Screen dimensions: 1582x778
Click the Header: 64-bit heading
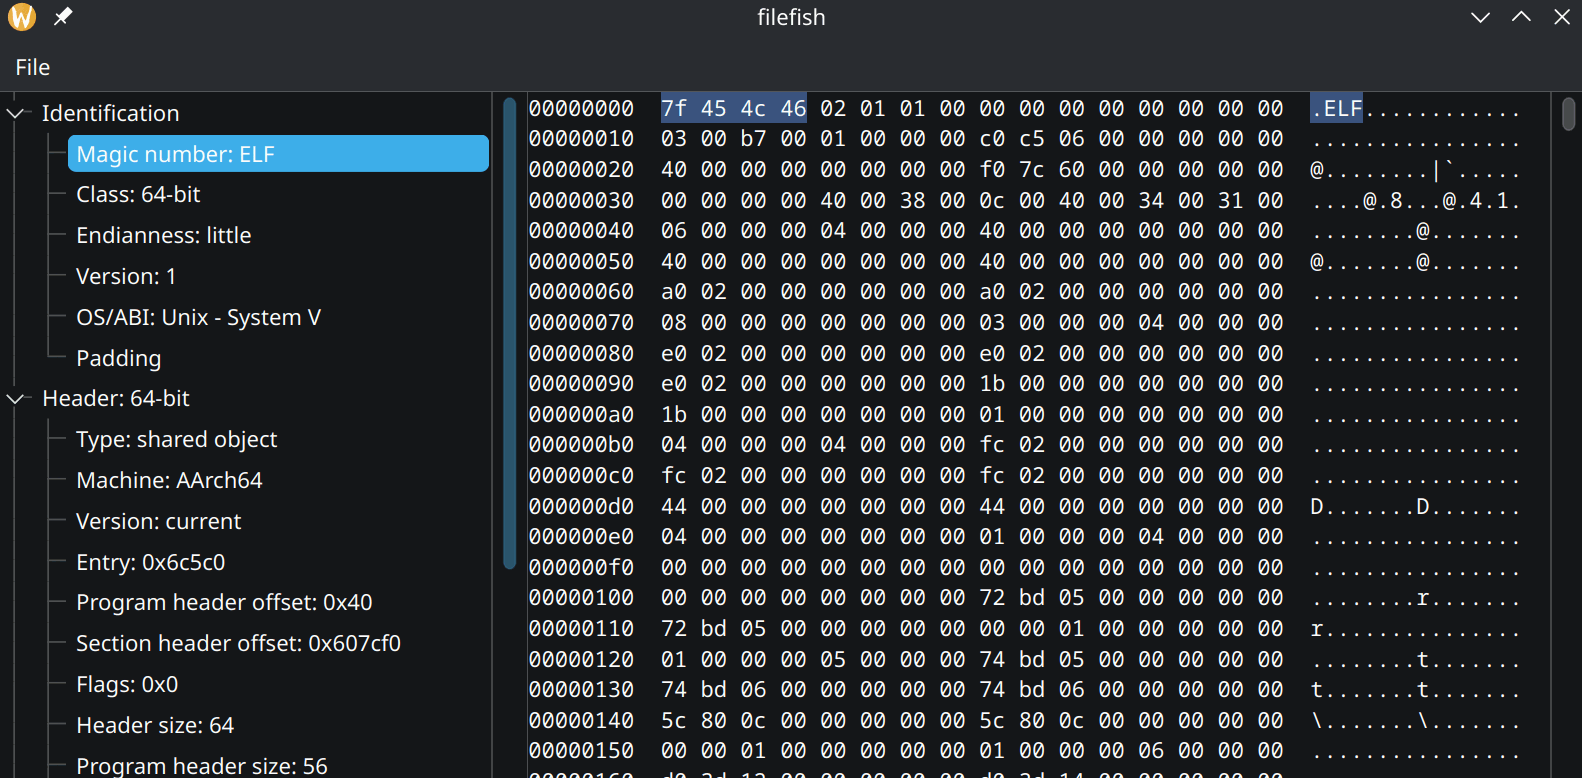tap(116, 398)
